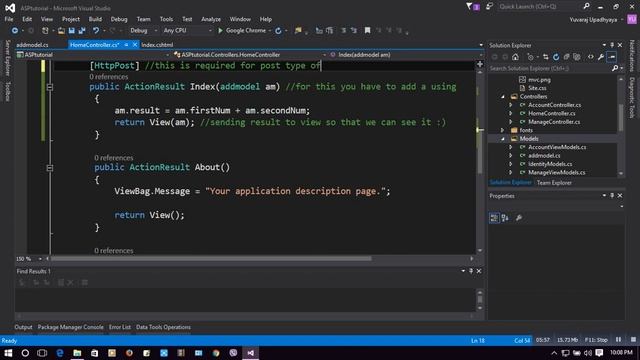The image size is (640, 360).
Task: Click Alphabetical sort icon in Properties panel
Action: (x=505, y=218)
